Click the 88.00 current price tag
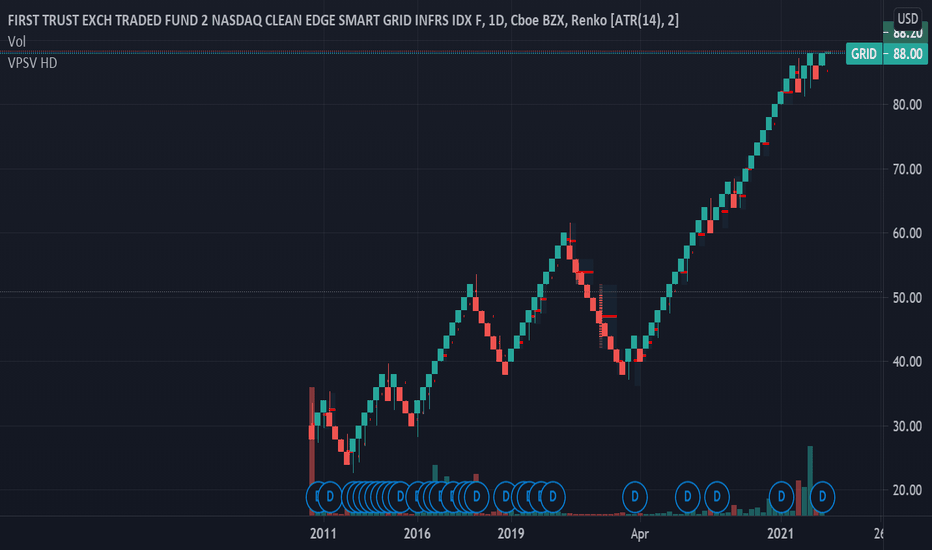This screenshot has height=550, width=932. point(906,54)
